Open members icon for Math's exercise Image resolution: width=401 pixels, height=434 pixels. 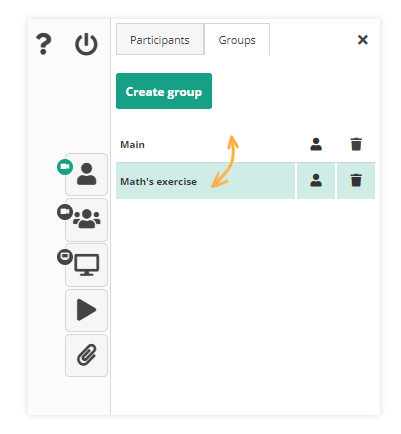(x=316, y=181)
